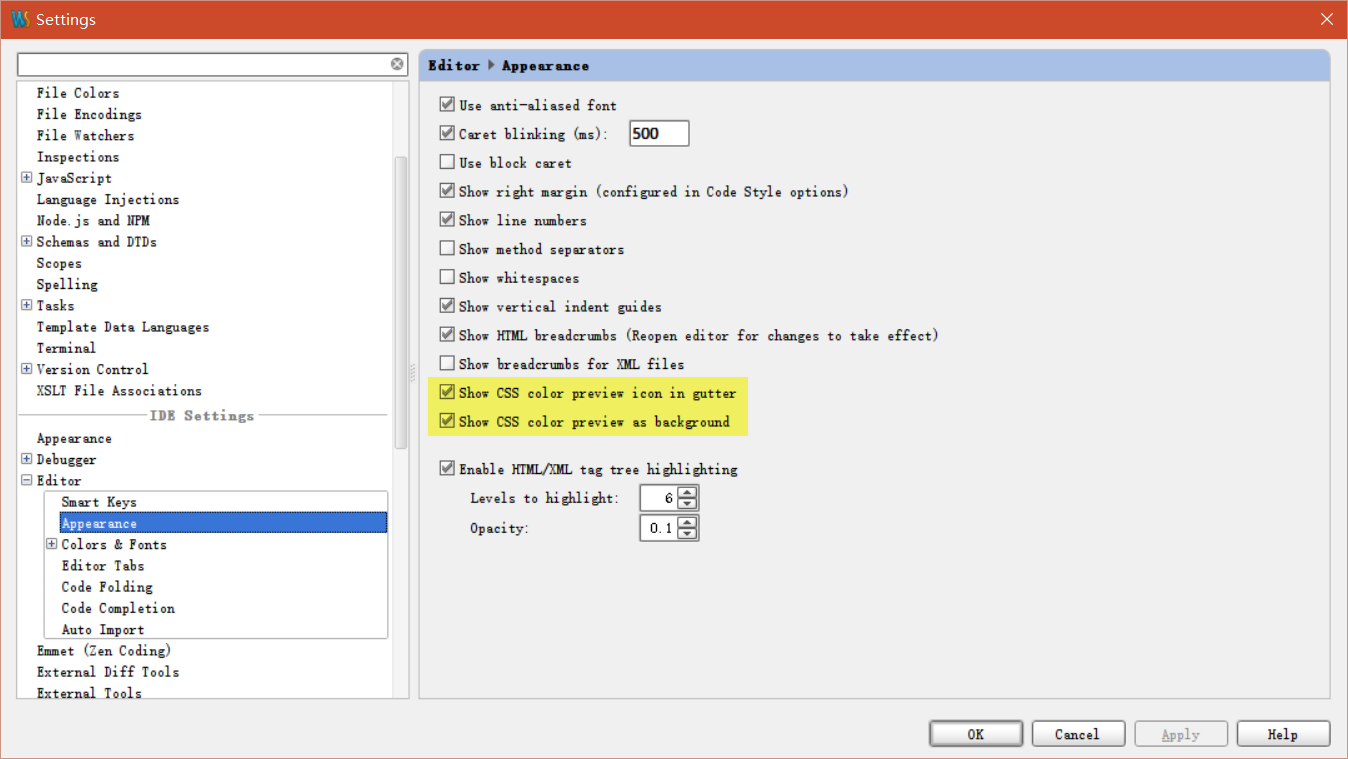Select File Colors settings
The image size is (1348, 759).
tap(78, 93)
